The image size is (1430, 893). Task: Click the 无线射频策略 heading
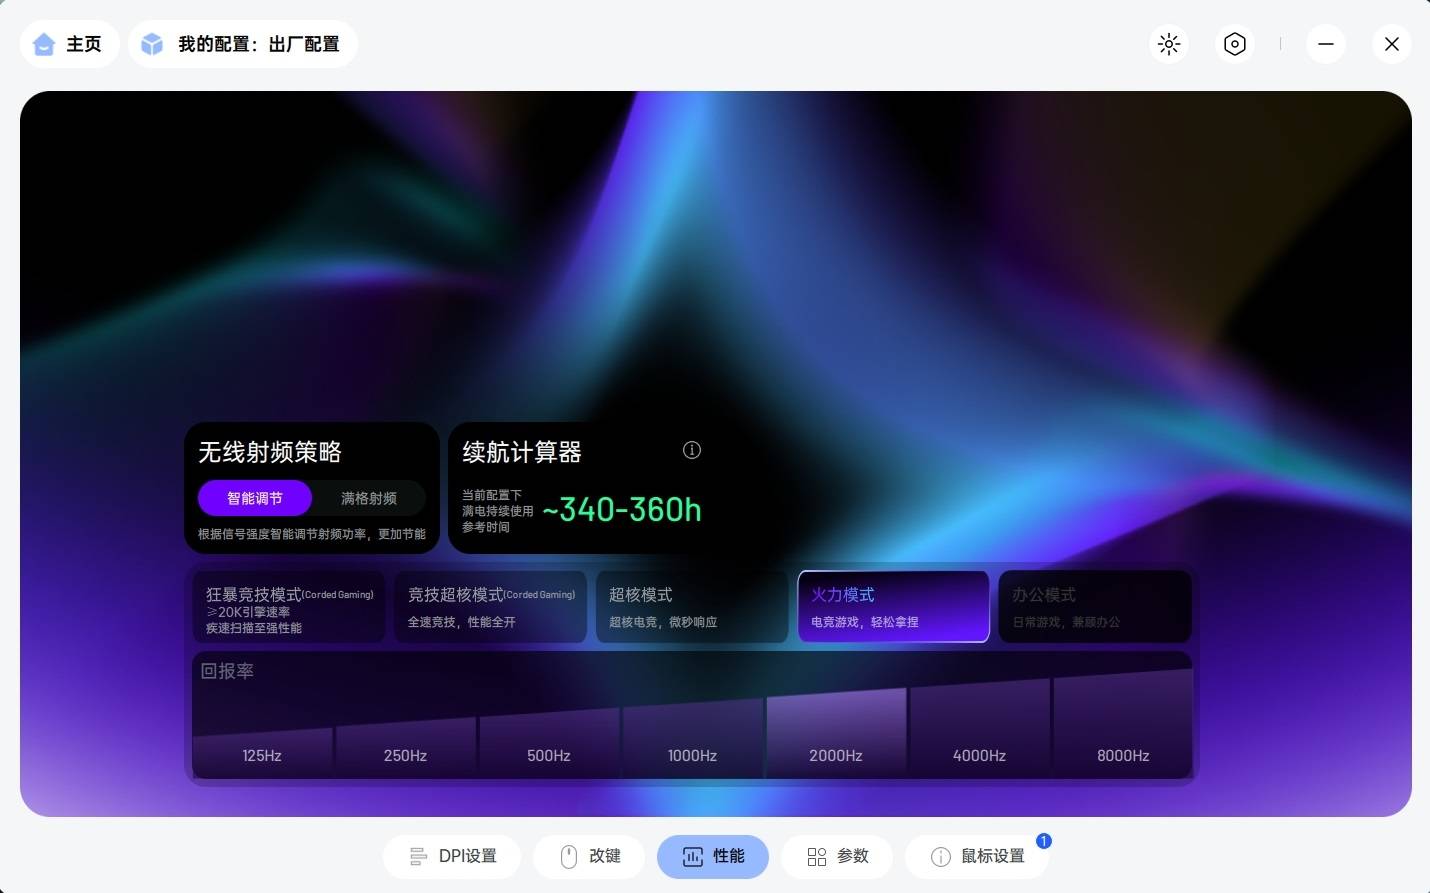point(270,452)
